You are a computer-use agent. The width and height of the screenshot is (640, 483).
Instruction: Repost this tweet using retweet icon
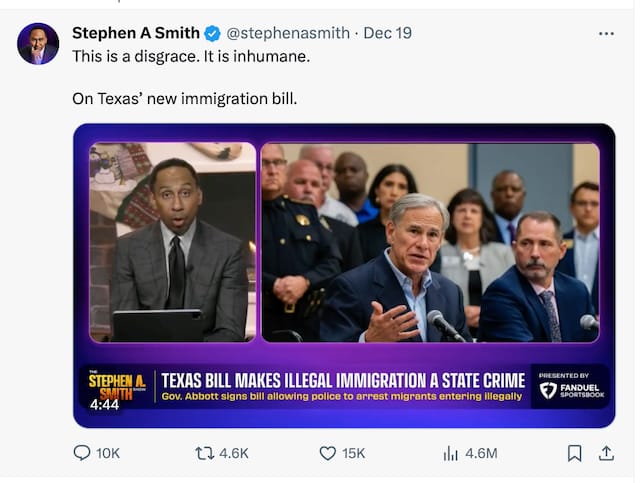point(203,453)
